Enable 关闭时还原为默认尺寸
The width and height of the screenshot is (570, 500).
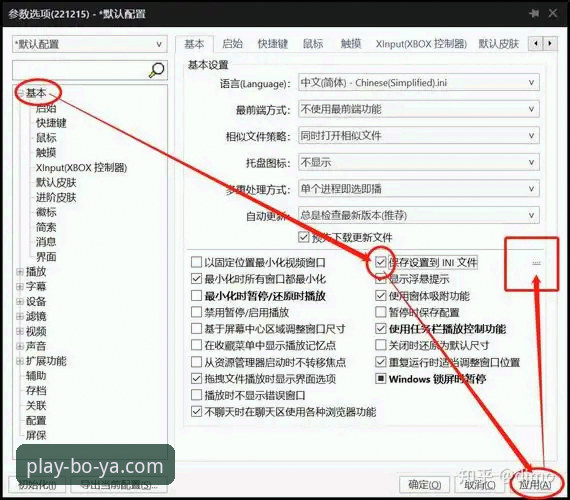381,345
